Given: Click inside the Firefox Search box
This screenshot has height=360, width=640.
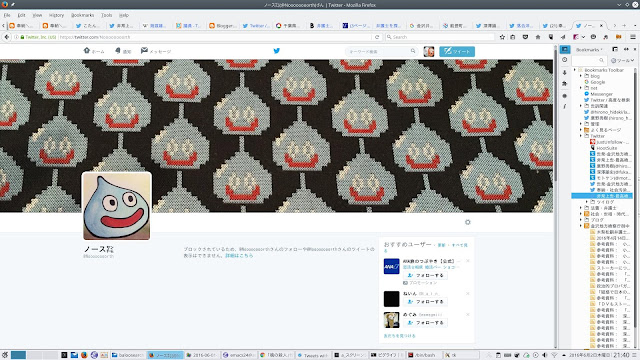Looking at the screenshot, I should (x=440, y=37).
